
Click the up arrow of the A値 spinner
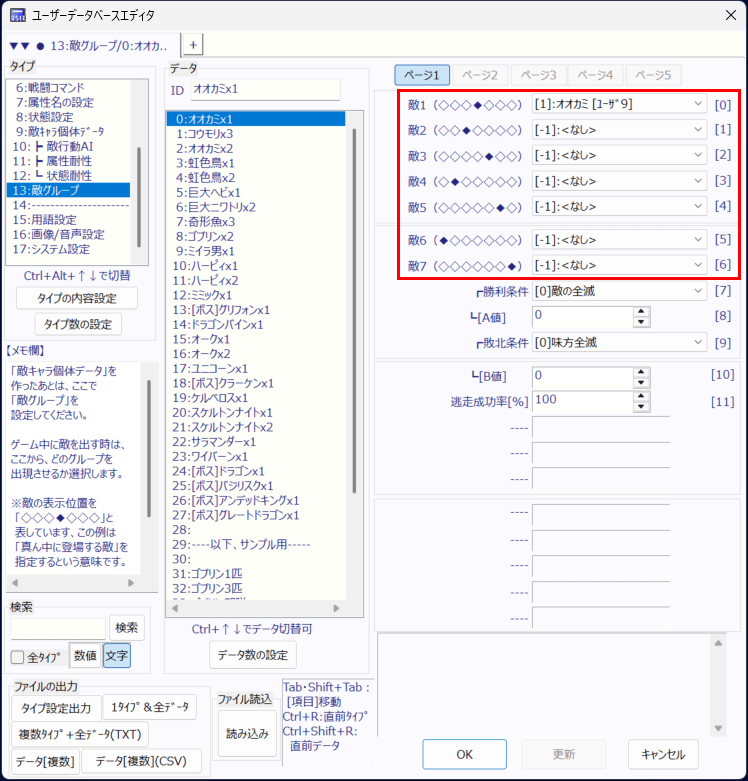(x=641, y=311)
